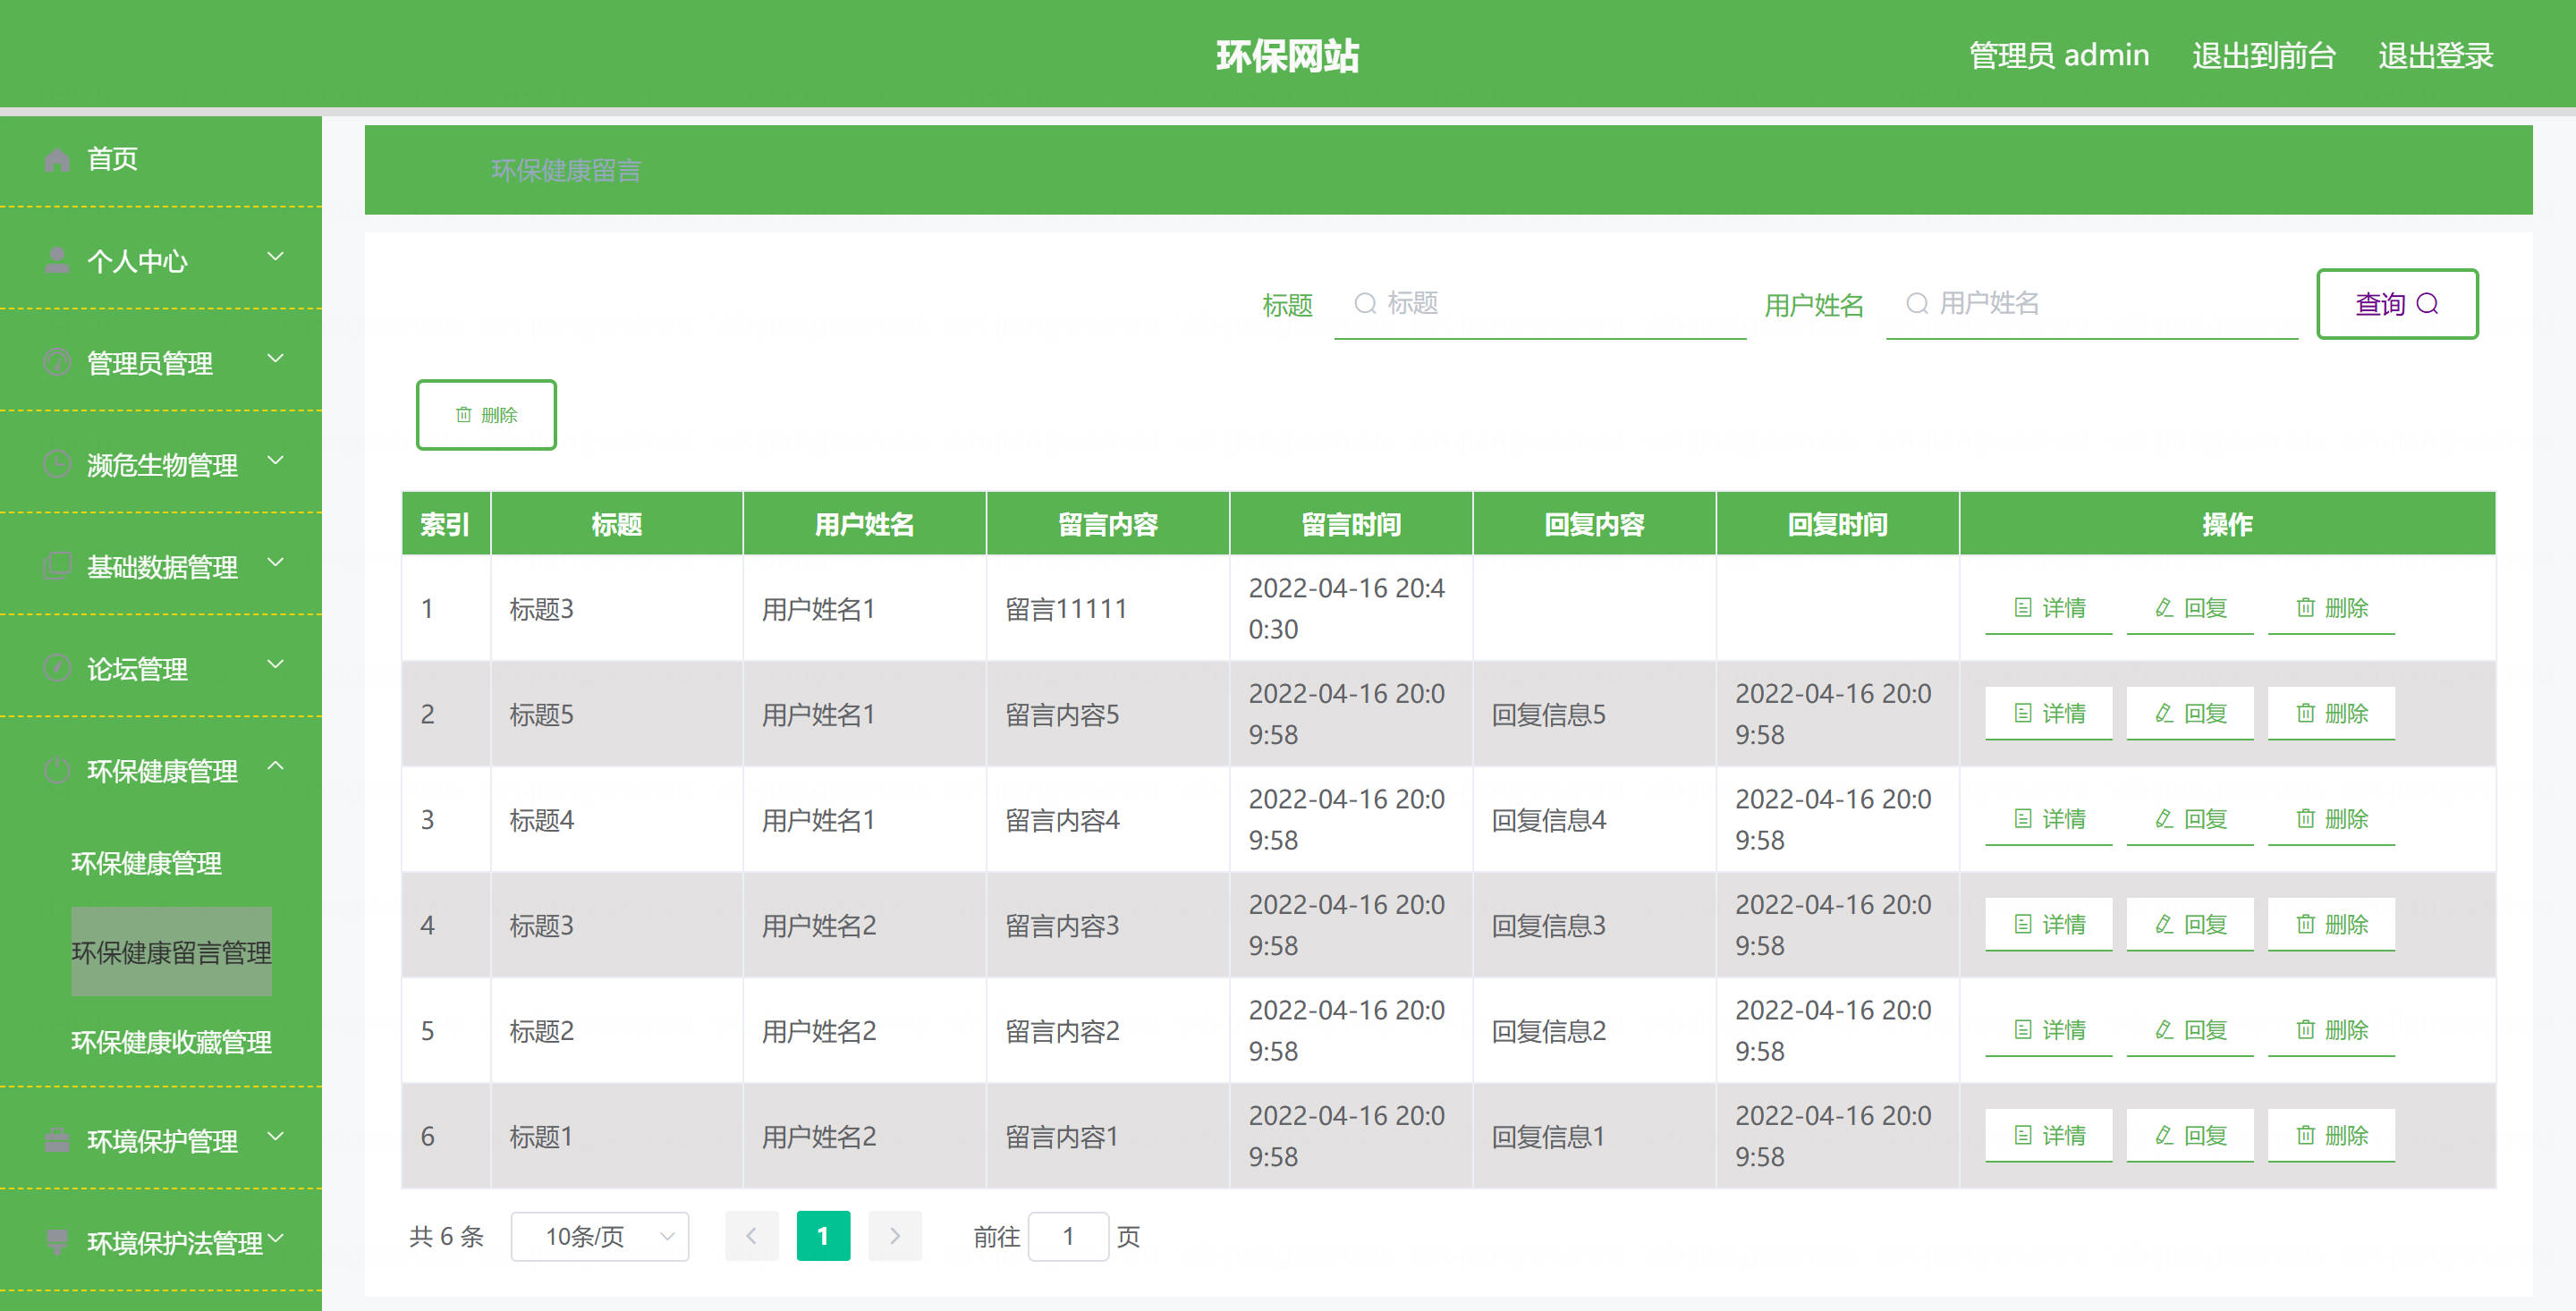Expand the 论坛管理 chevron

coord(276,665)
